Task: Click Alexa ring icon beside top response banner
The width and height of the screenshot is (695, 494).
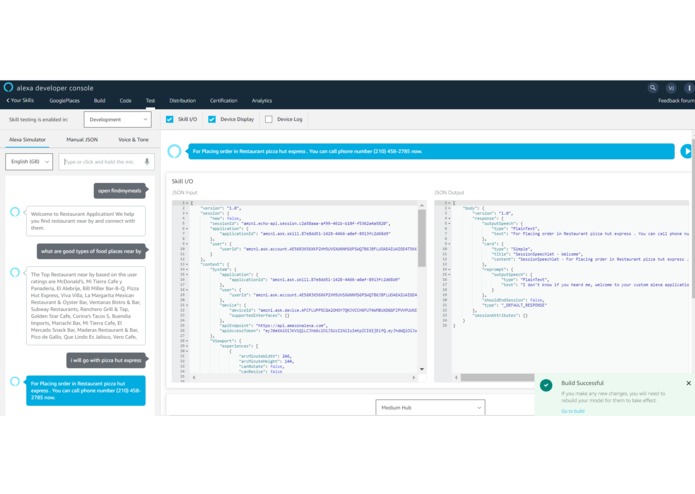Action: click(x=174, y=151)
